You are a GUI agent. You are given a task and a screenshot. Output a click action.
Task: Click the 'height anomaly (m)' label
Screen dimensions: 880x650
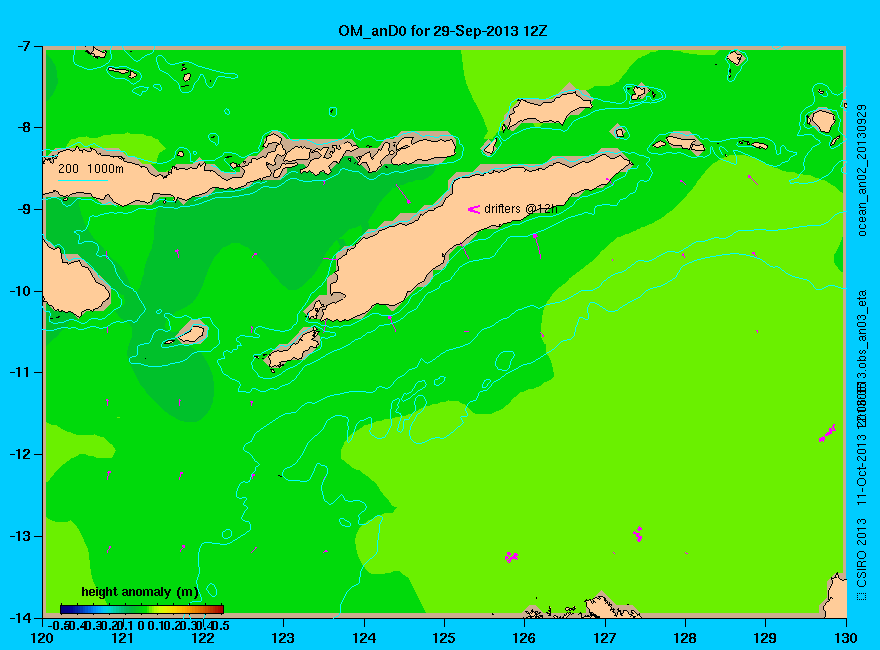coord(140,592)
